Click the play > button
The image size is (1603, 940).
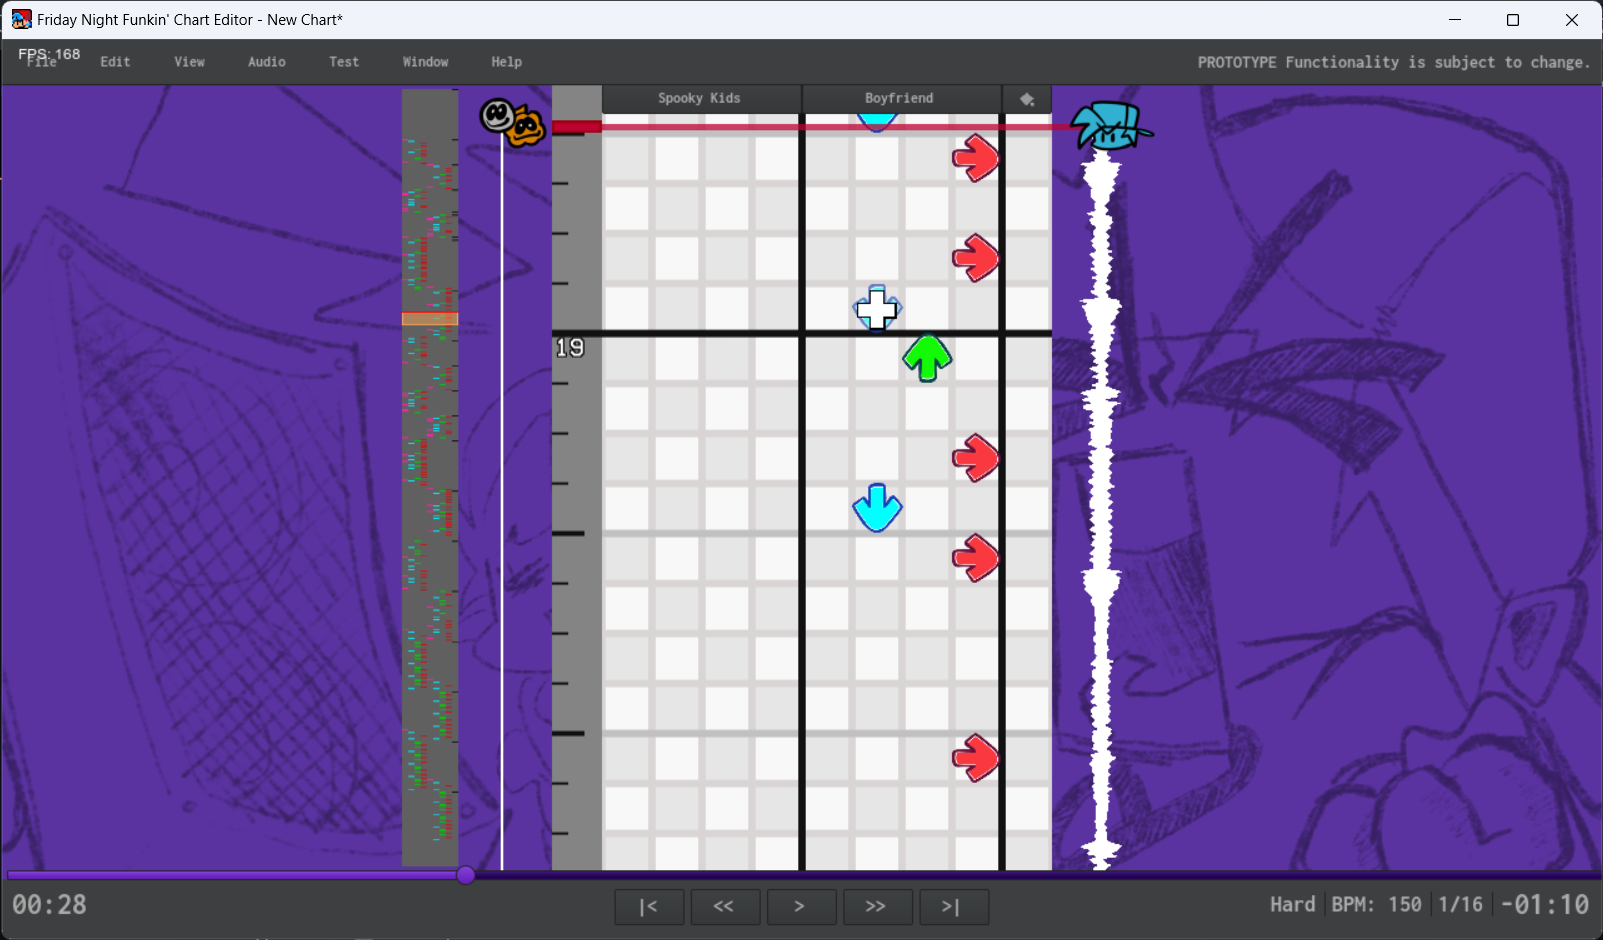801,907
